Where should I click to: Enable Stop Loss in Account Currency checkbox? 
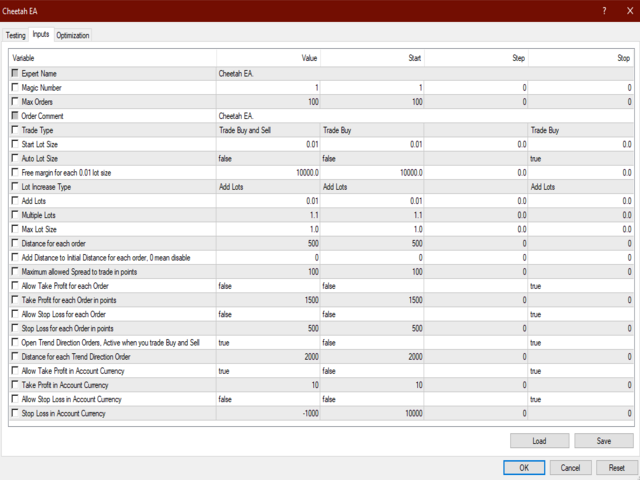tap(15, 413)
